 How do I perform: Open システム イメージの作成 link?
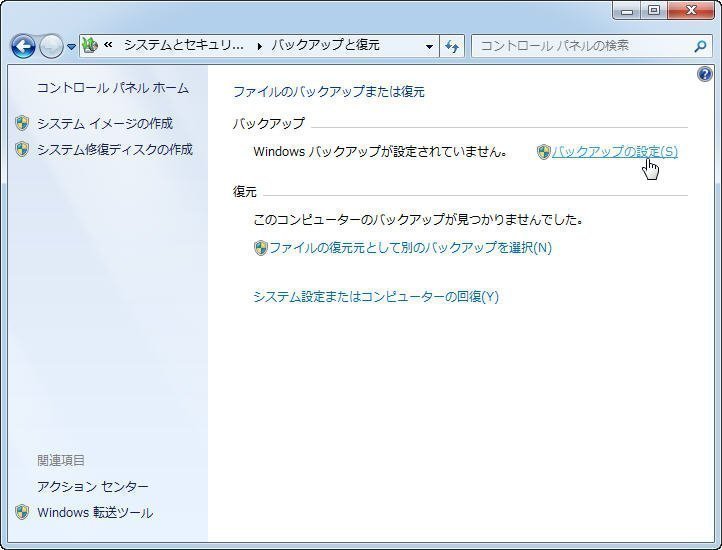105,123
